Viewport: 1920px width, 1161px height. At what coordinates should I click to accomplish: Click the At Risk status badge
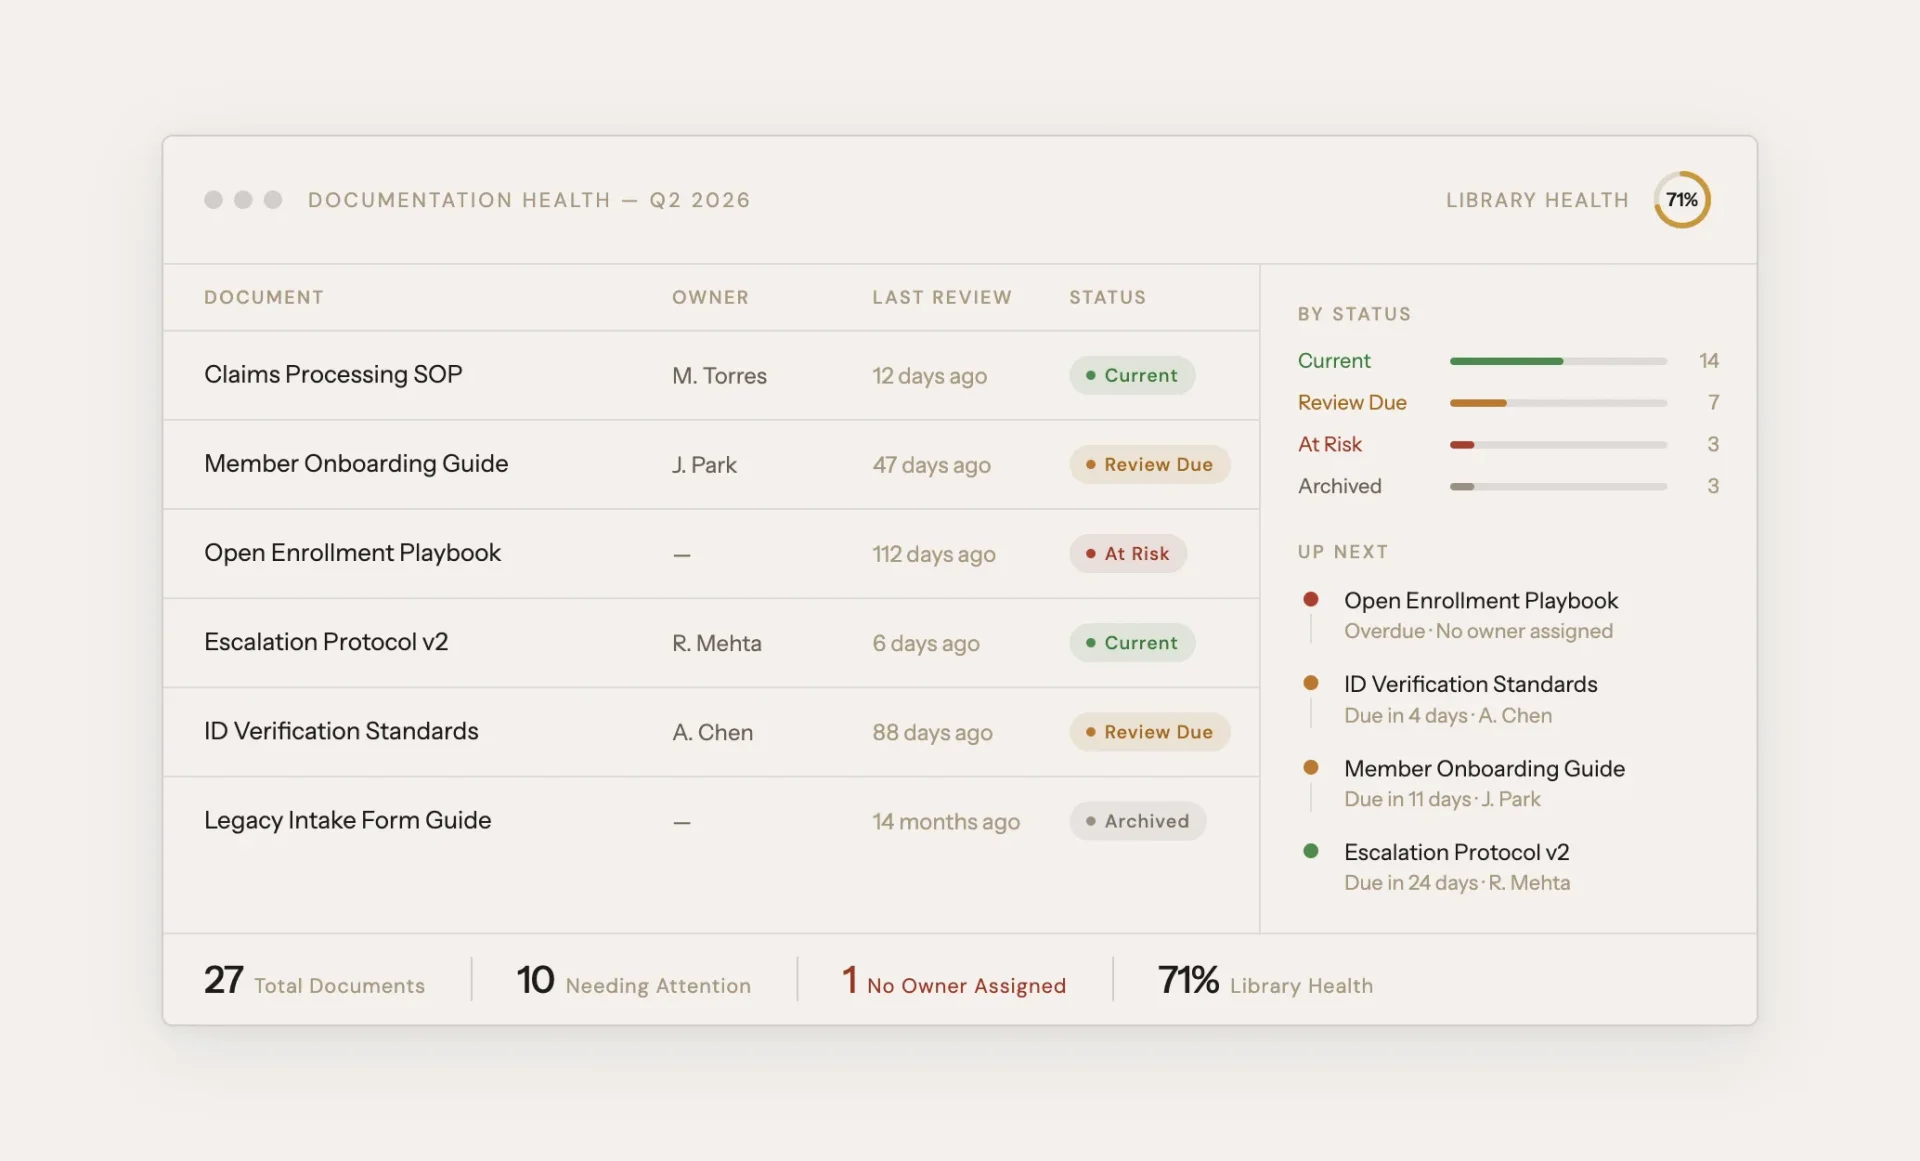point(1127,554)
